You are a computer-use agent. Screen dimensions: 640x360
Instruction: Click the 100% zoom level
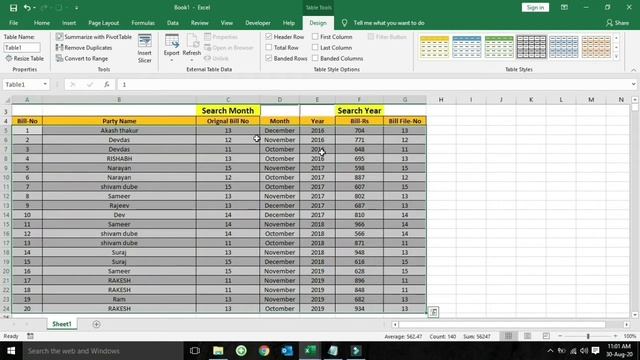pyautogui.click(x=630, y=336)
